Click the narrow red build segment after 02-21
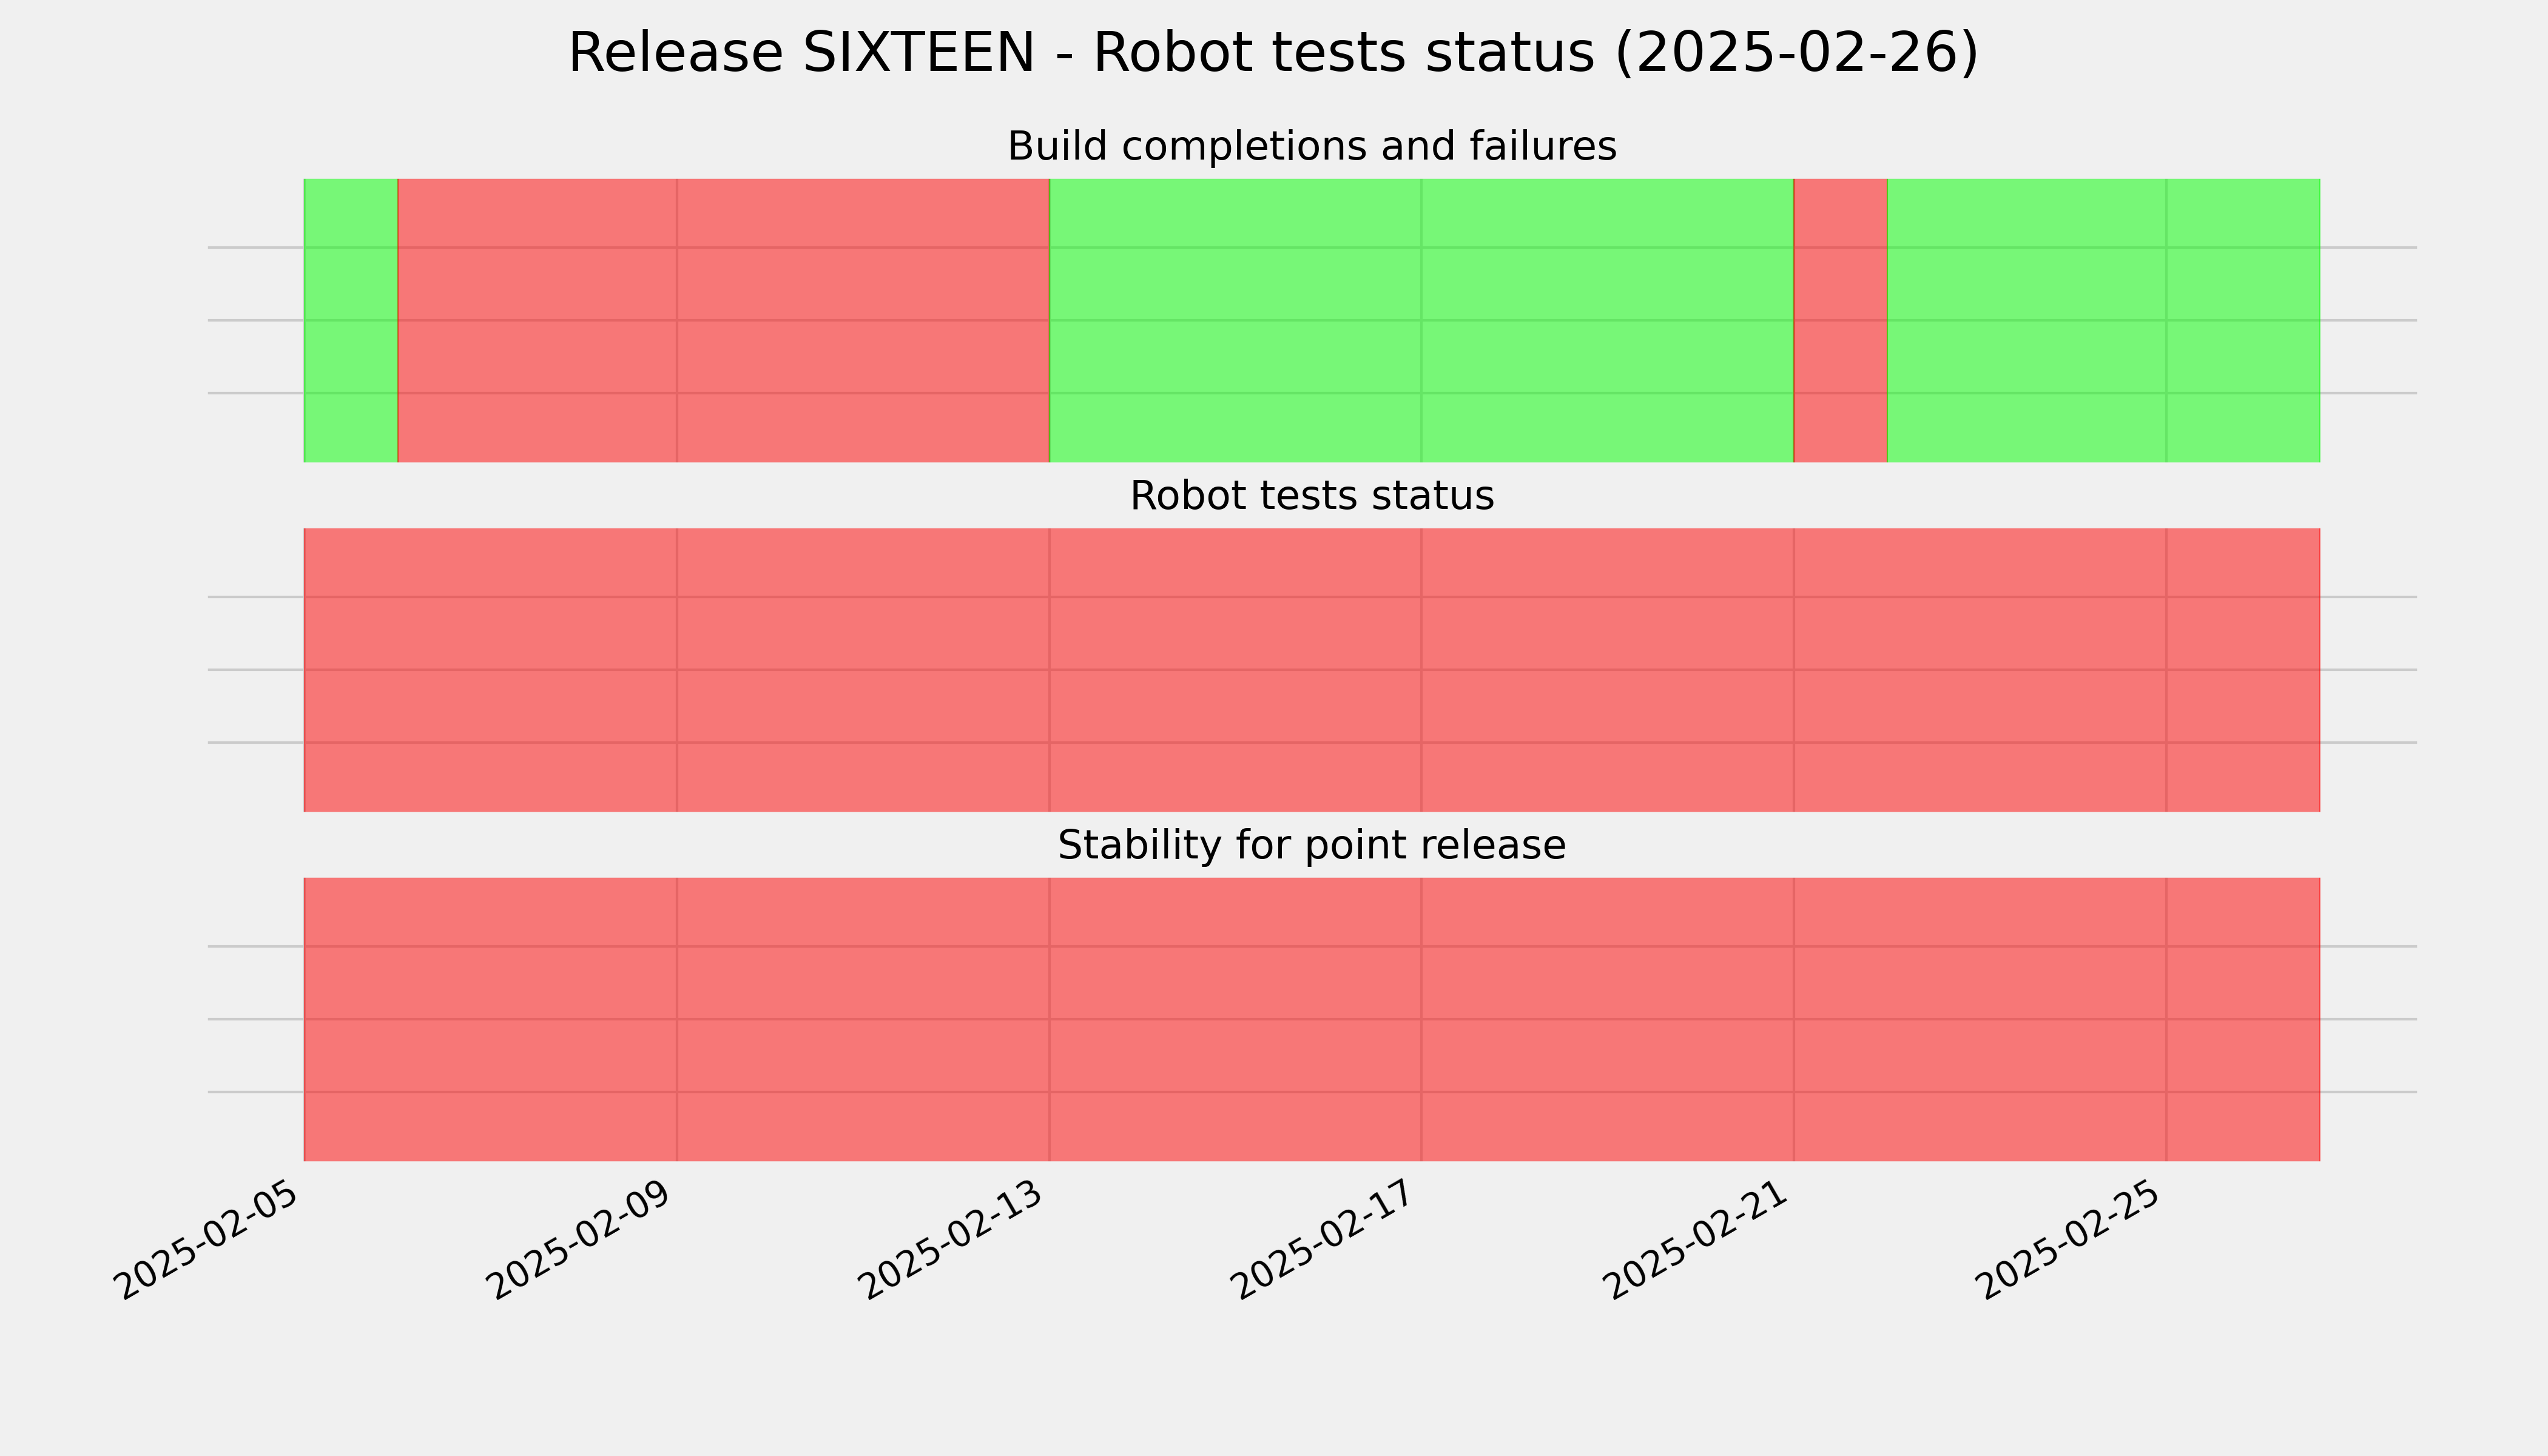 pos(1841,320)
